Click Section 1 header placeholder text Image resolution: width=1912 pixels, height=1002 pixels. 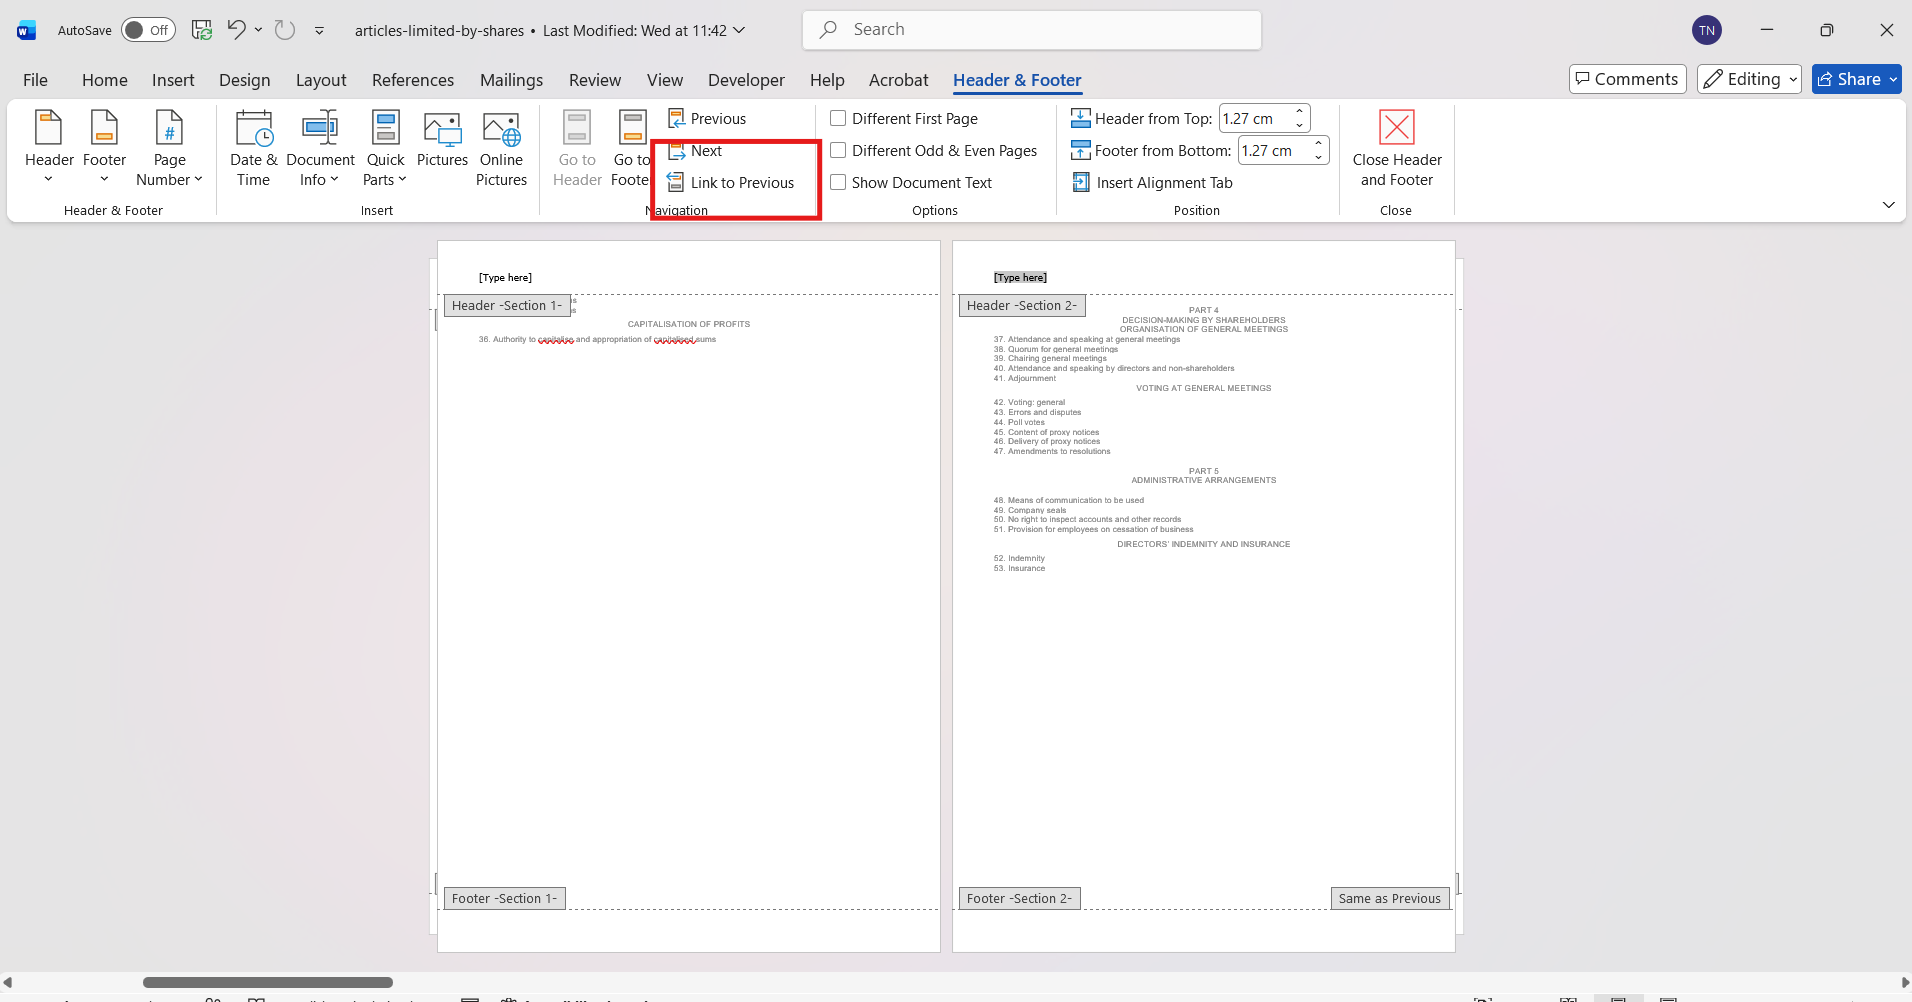coord(505,278)
